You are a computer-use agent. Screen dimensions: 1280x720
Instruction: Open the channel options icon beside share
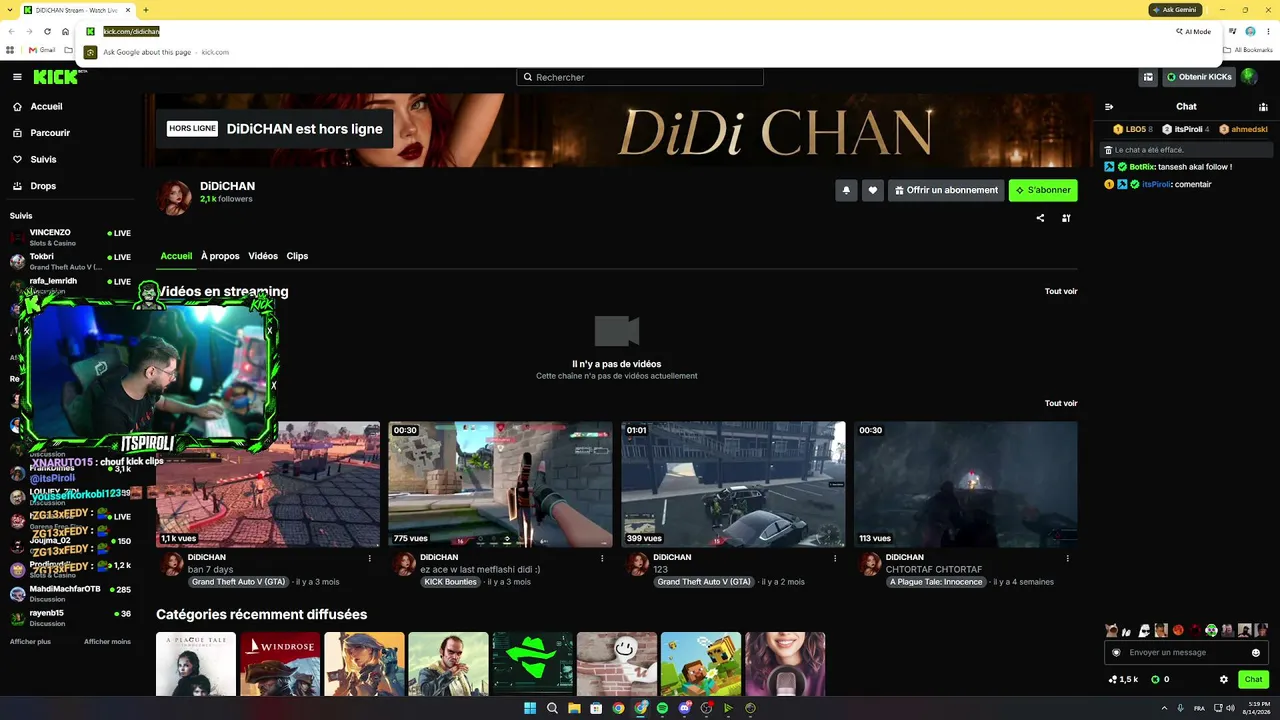click(1066, 218)
